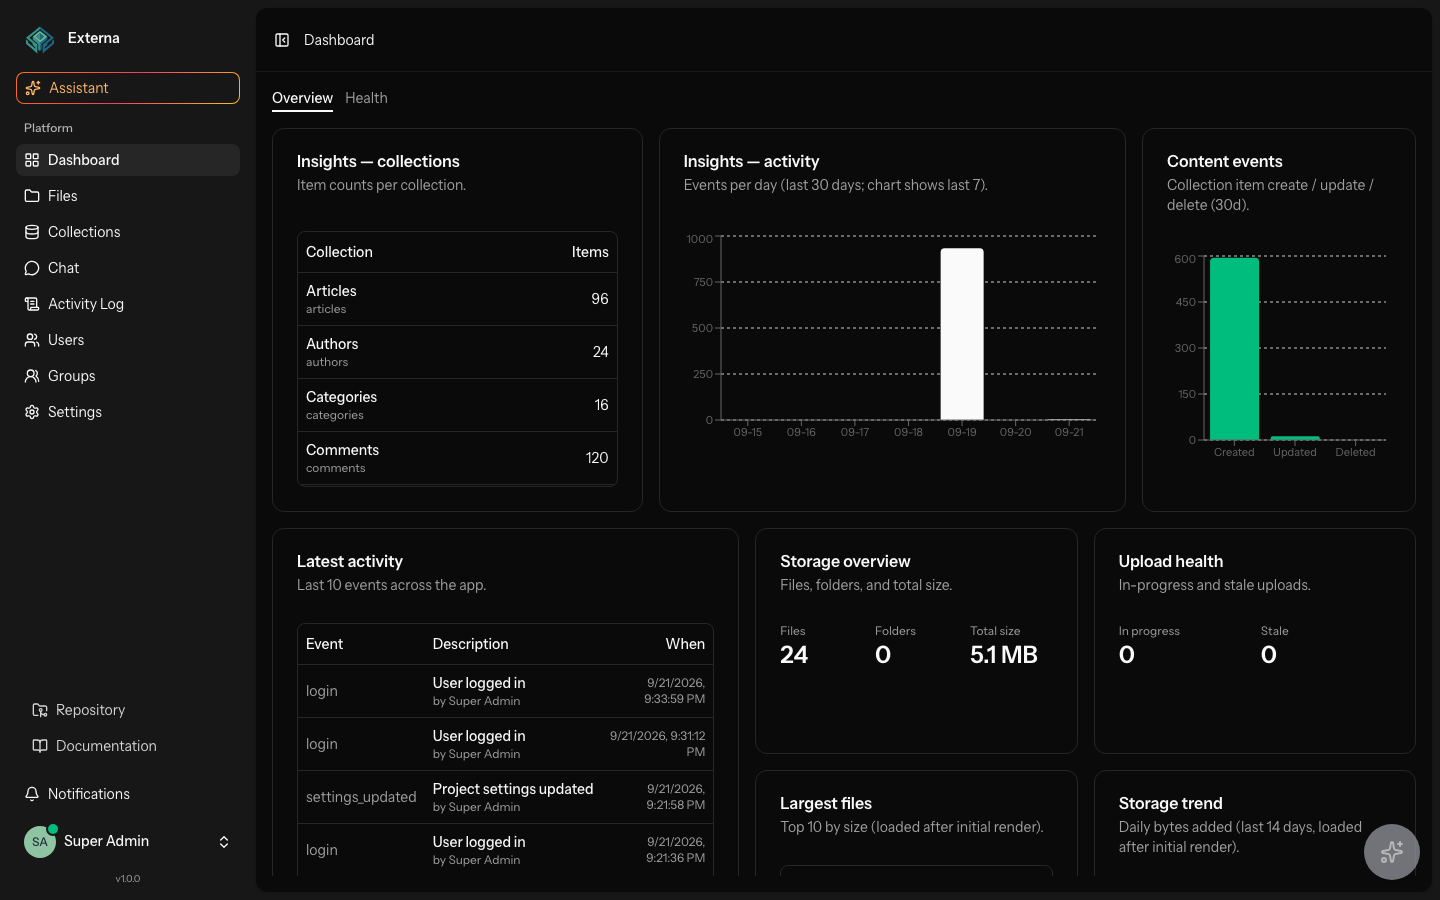The height and width of the screenshot is (900, 1440).
Task: Open Collections database icon in sidebar
Action: click(x=32, y=232)
